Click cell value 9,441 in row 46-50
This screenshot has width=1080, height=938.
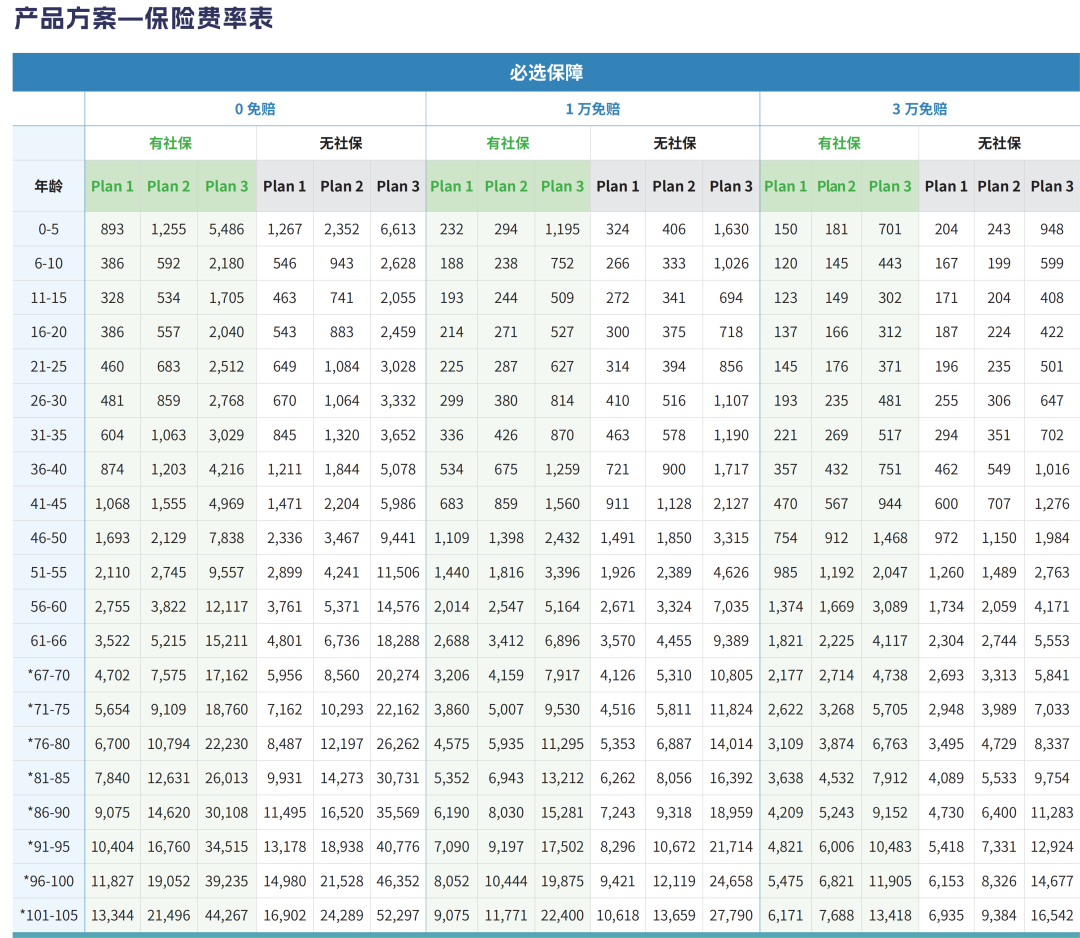click(x=398, y=538)
